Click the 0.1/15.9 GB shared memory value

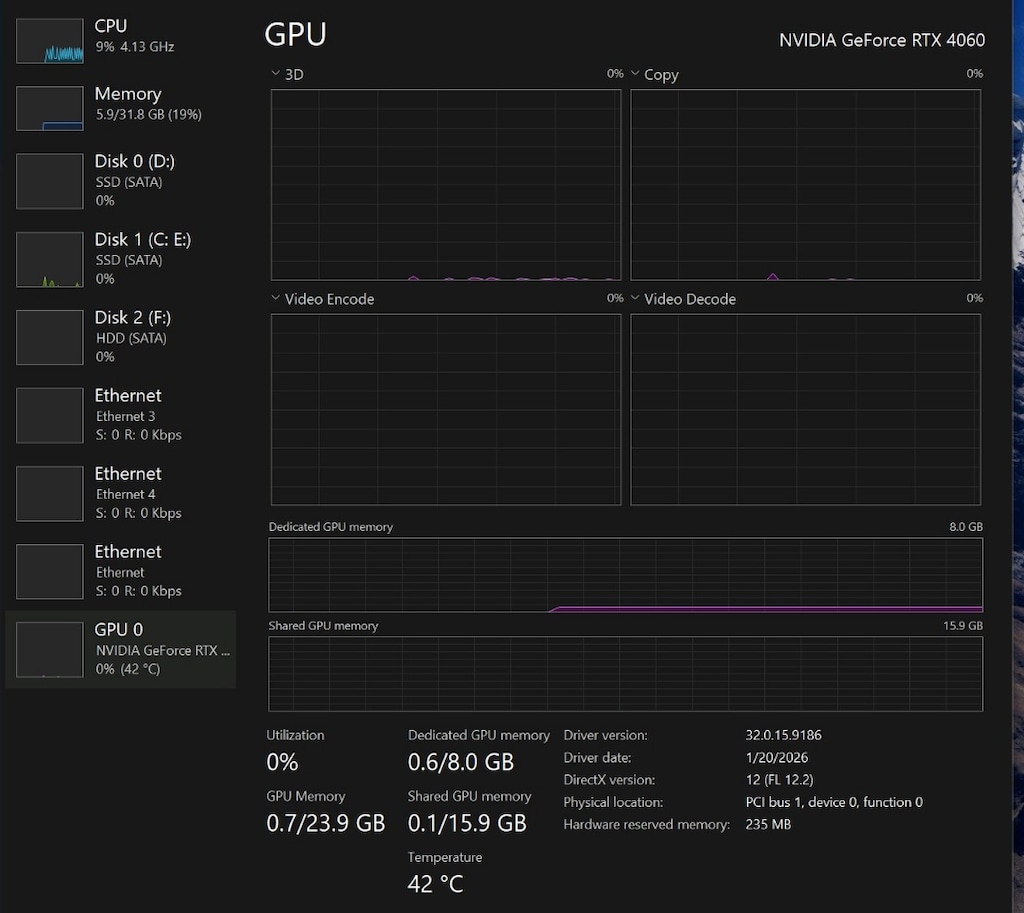pyautogui.click(x=467, y=823)
